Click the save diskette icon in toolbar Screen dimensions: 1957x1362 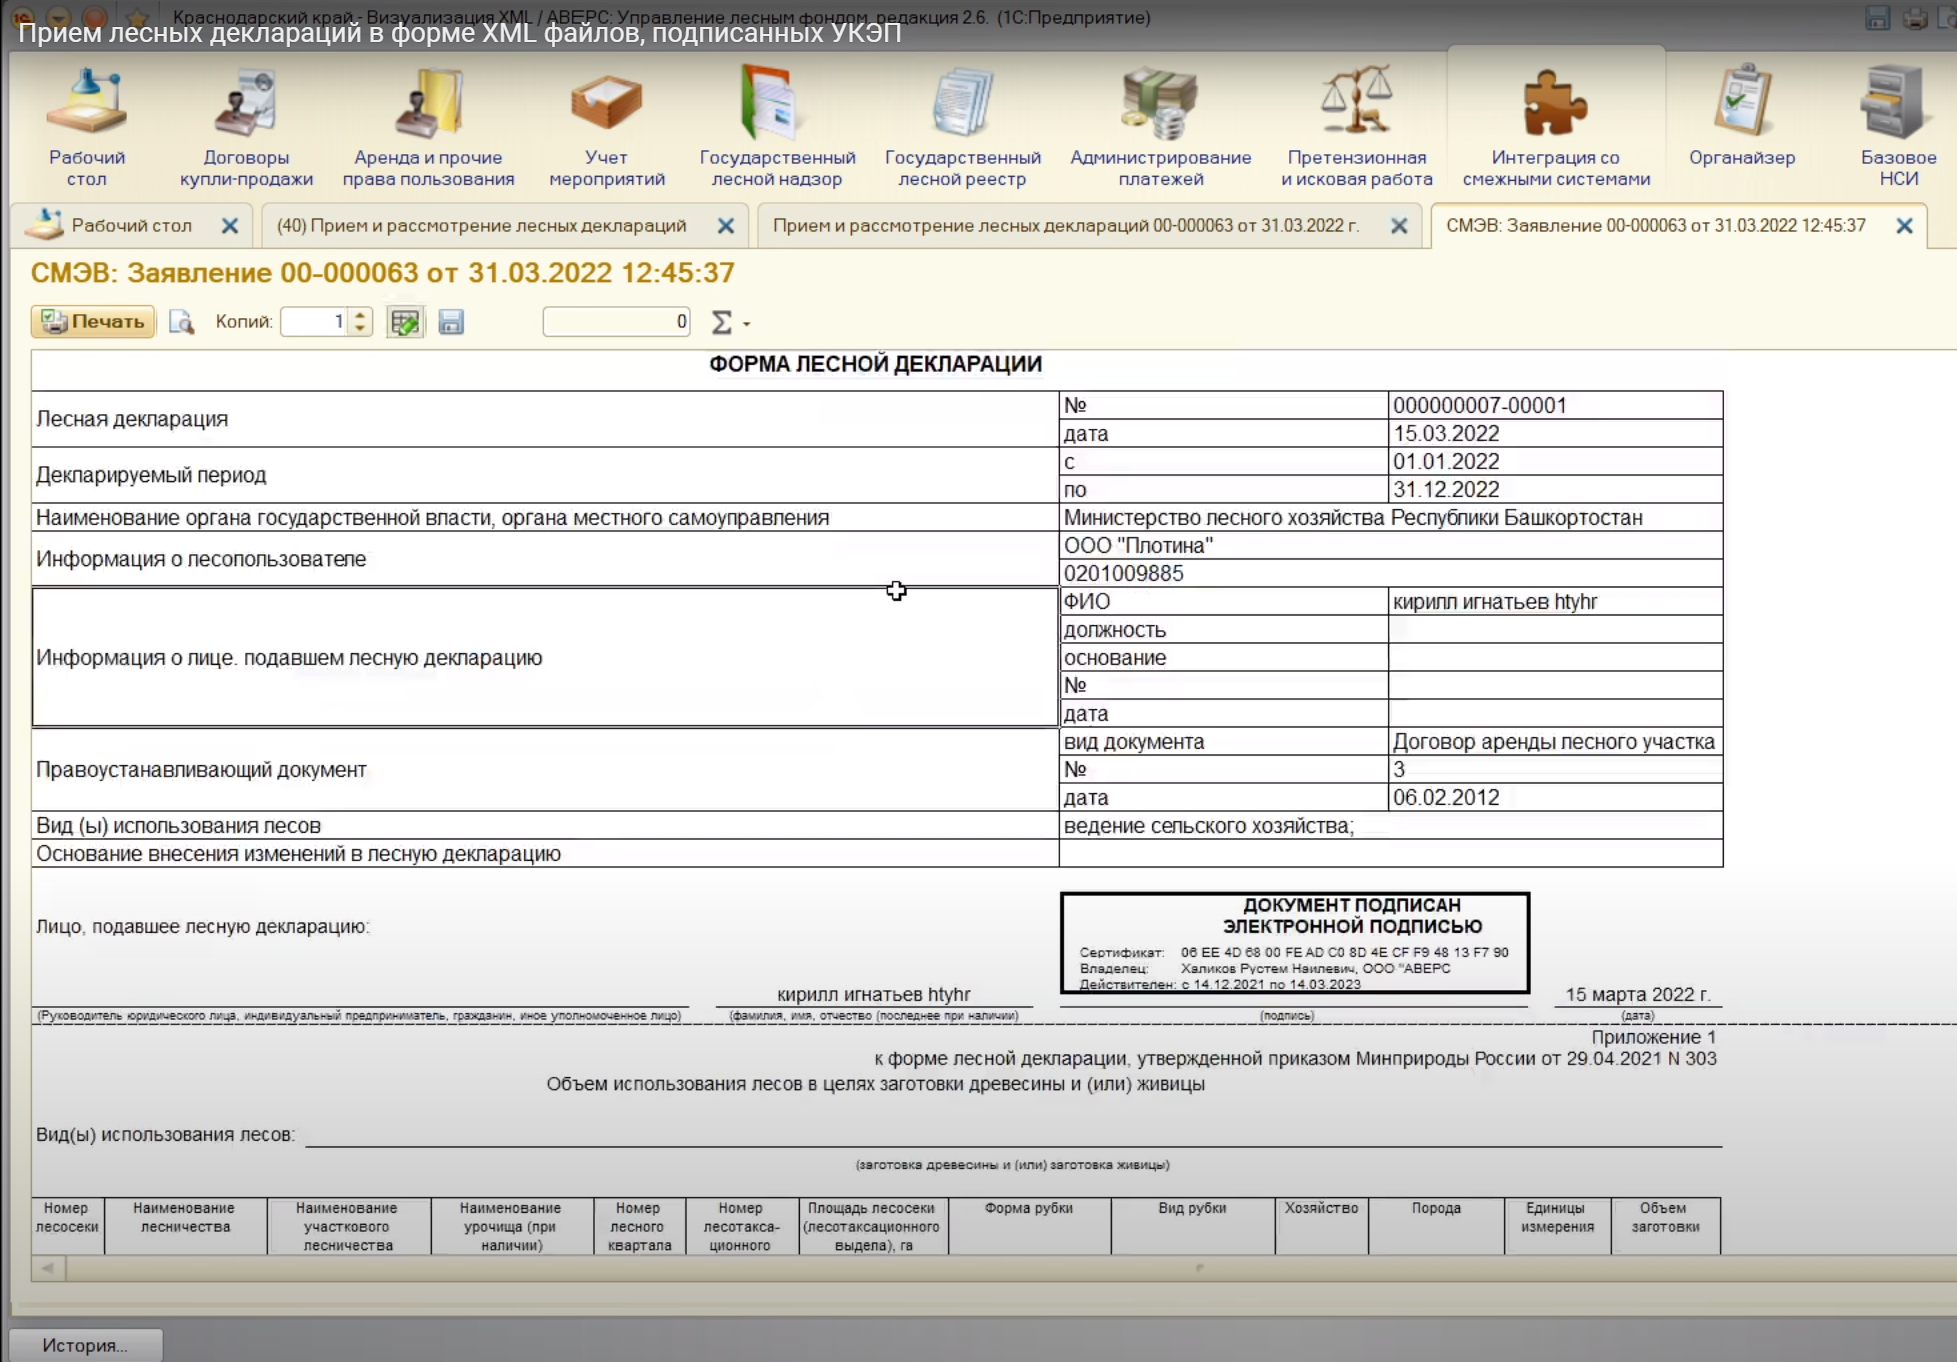click(451, 322)
